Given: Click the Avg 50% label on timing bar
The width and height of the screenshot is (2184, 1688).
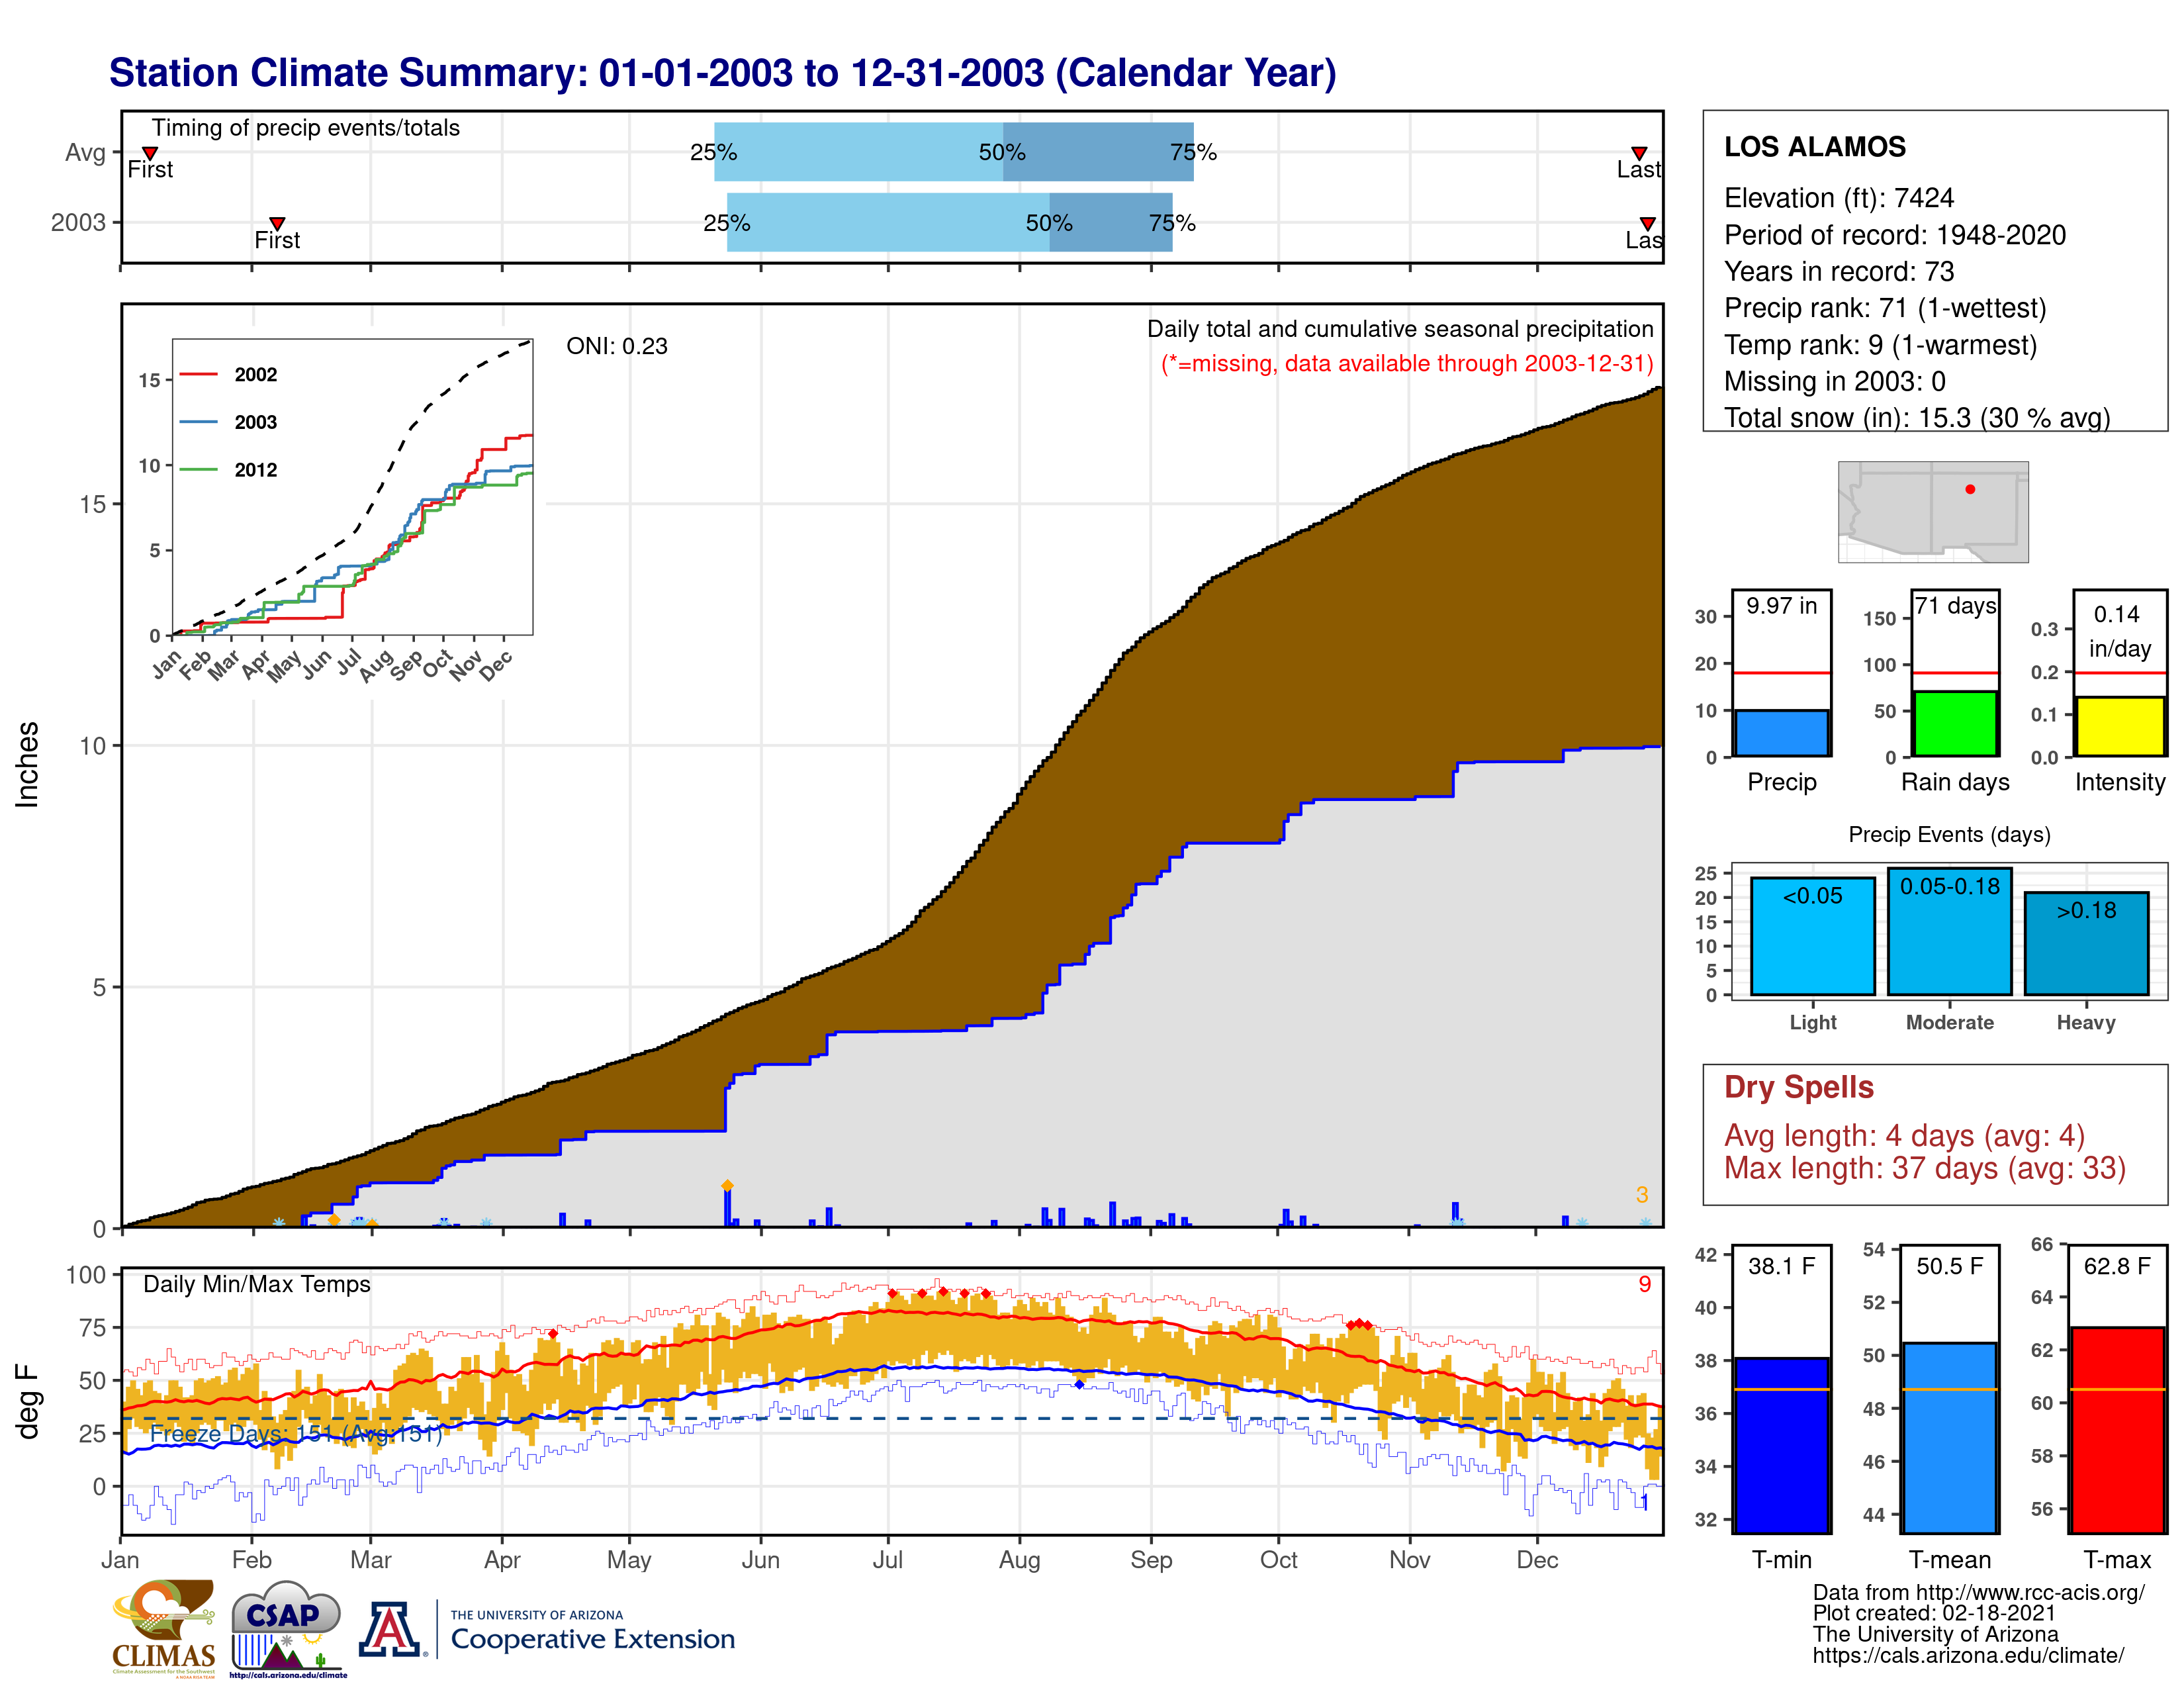Looking at the screenshot, I should (1002, 152).
